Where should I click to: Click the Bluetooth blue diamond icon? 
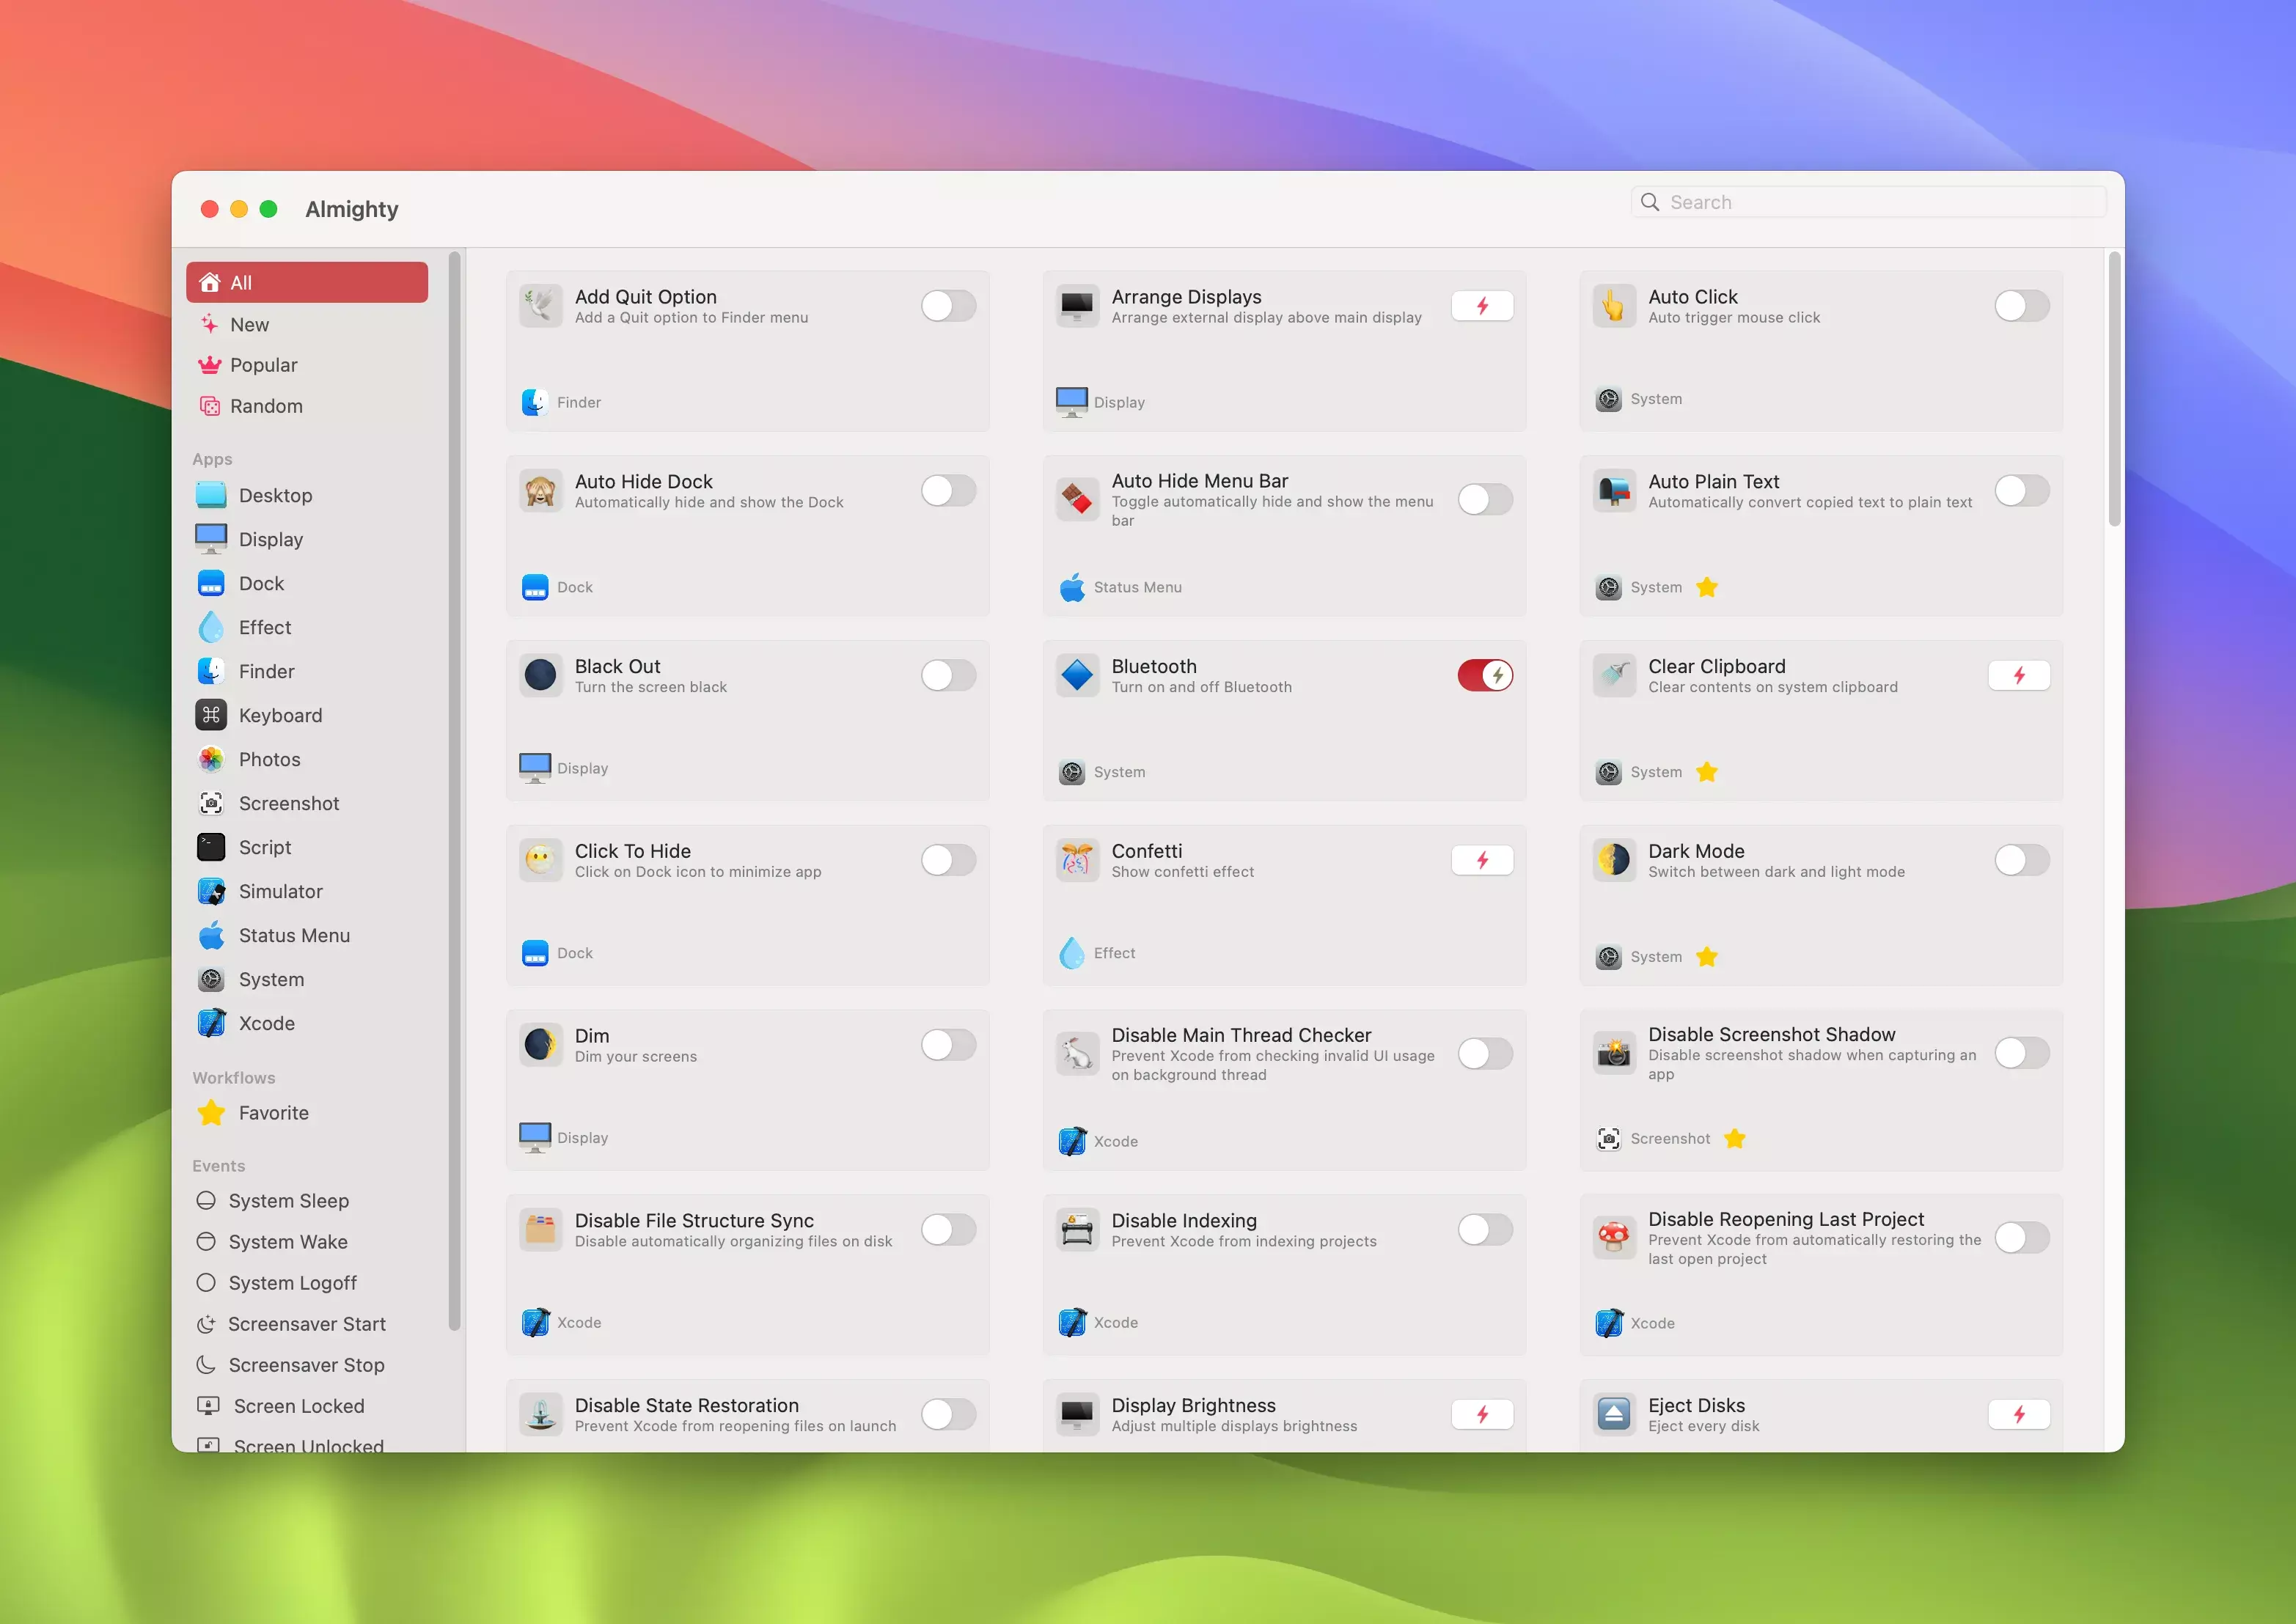point(1077,675)
